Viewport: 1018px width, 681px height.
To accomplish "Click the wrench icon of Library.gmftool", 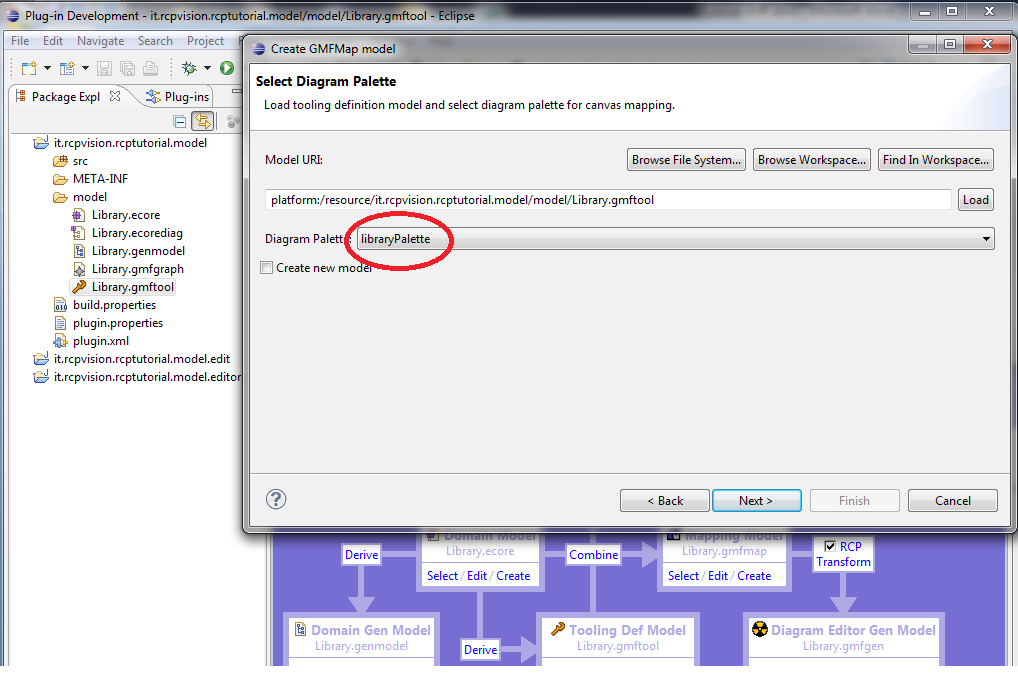I will [x=79, y=287].
